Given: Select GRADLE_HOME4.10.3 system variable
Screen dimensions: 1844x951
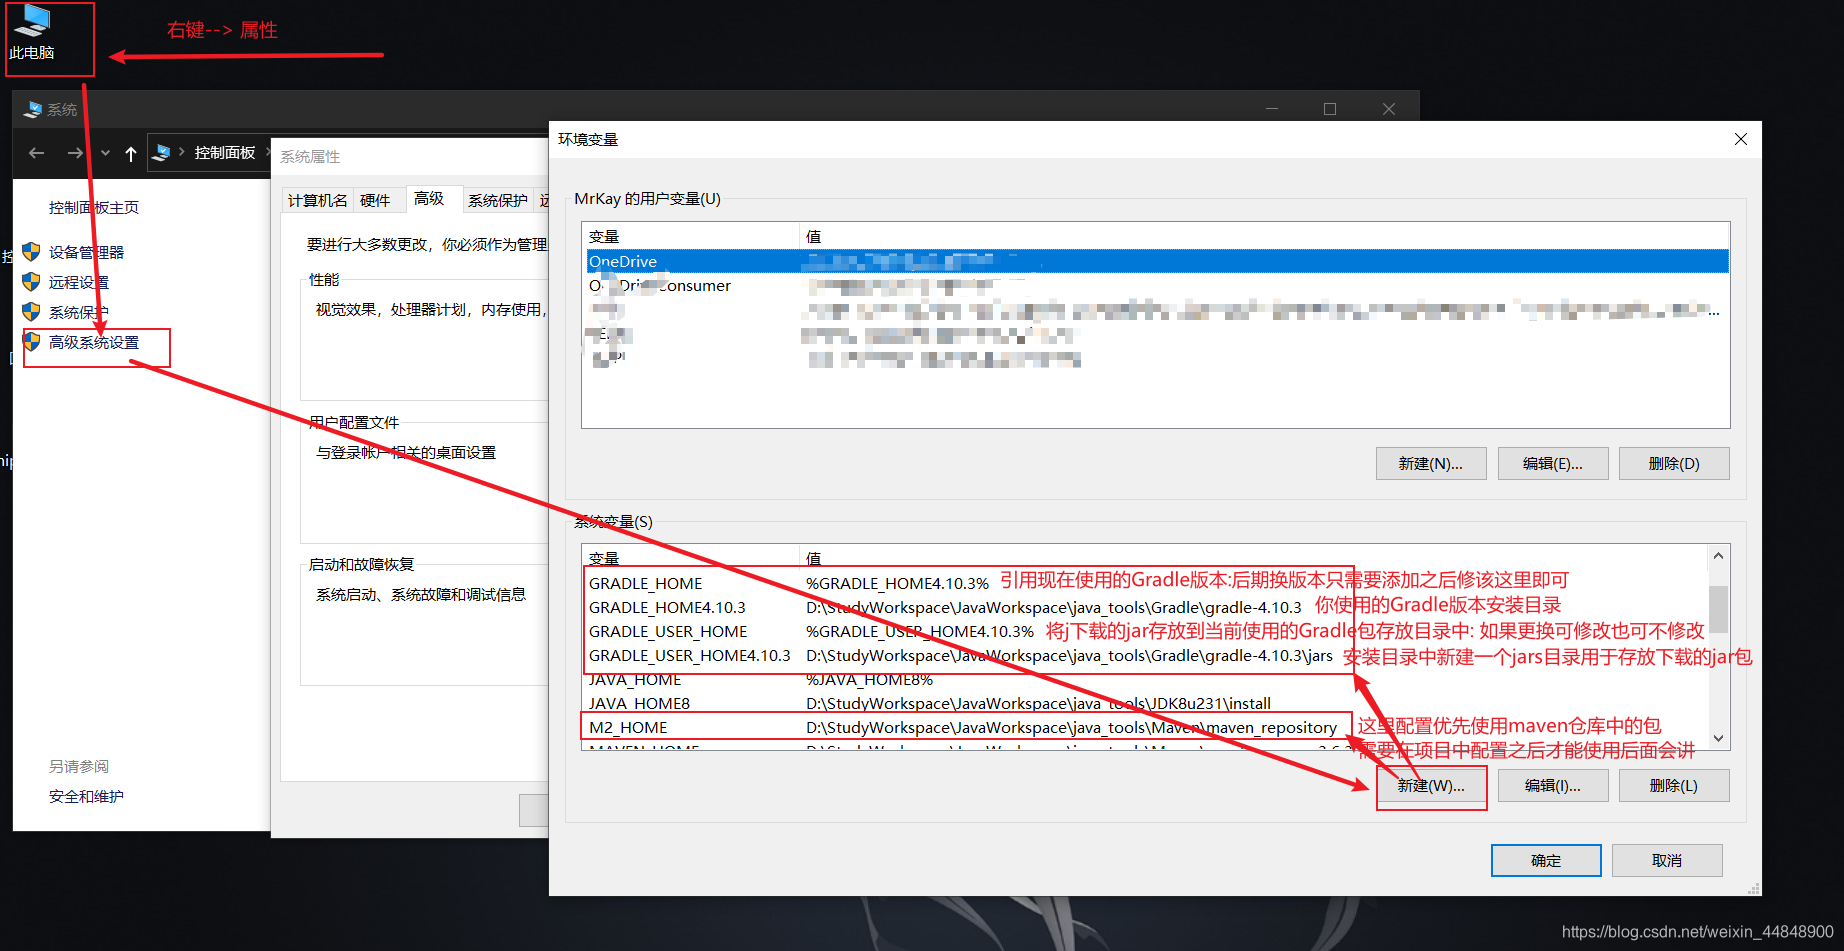Looking at the screenshot, I should click(1146, 607).
